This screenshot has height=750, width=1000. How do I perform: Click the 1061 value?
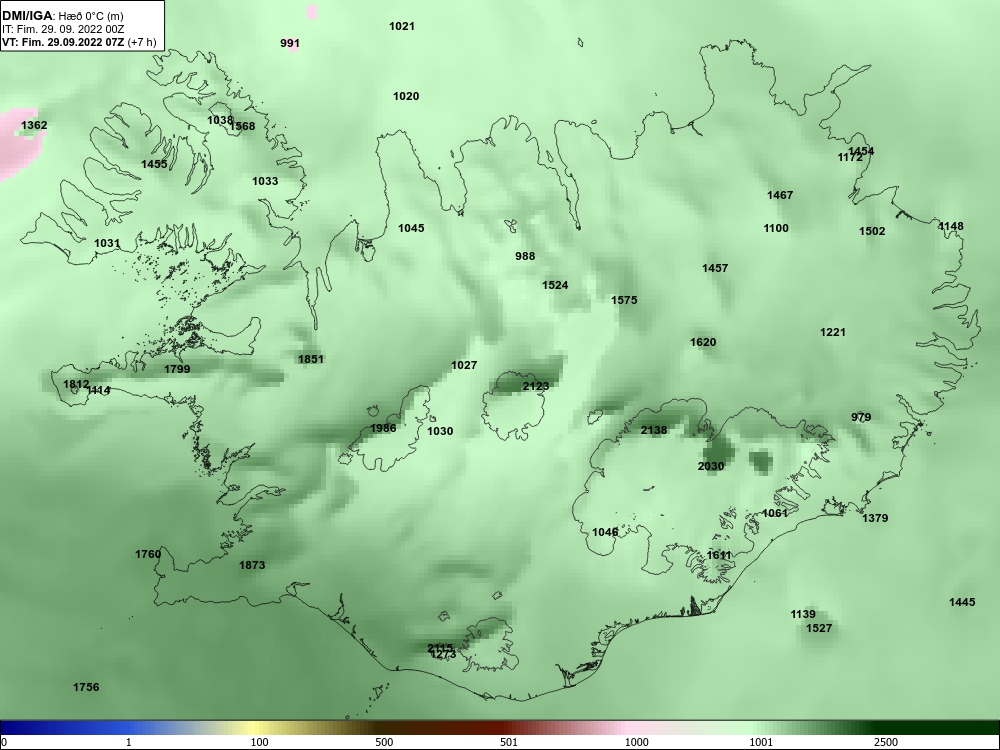pos(775,513)
